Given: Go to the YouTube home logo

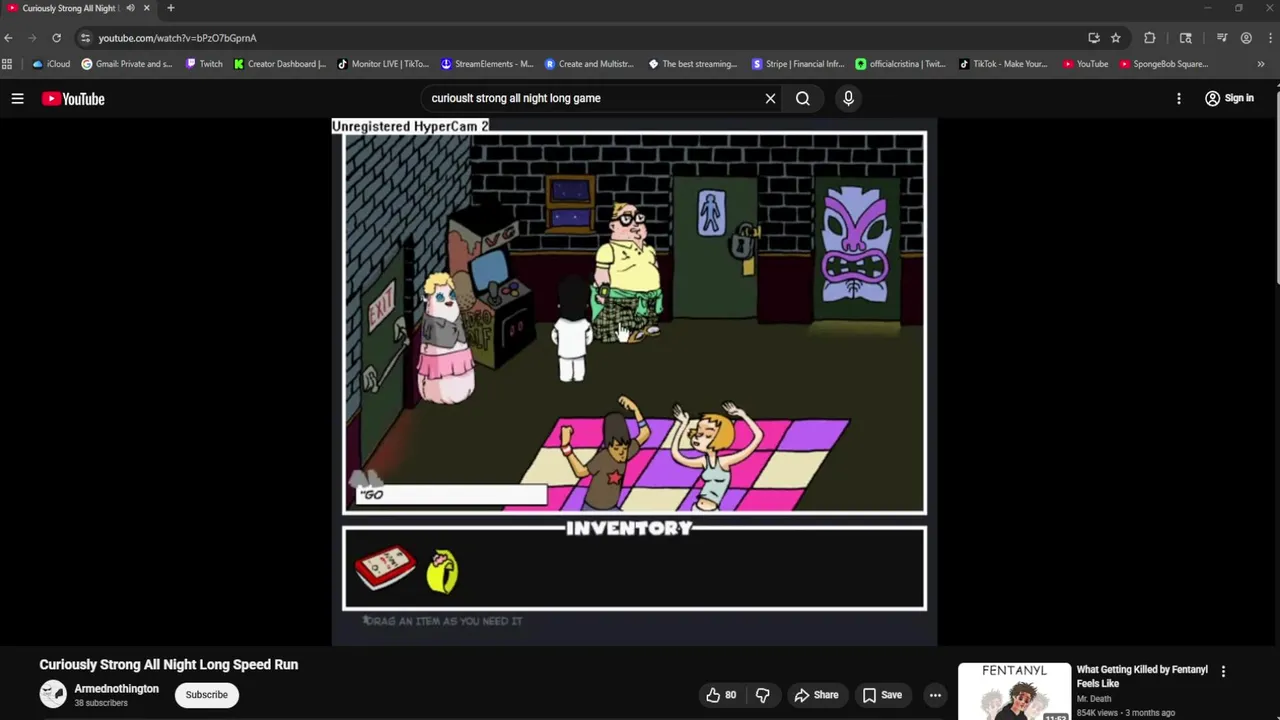Looking at the screenshot, I should pyautogui.click(x=73, y=98).
